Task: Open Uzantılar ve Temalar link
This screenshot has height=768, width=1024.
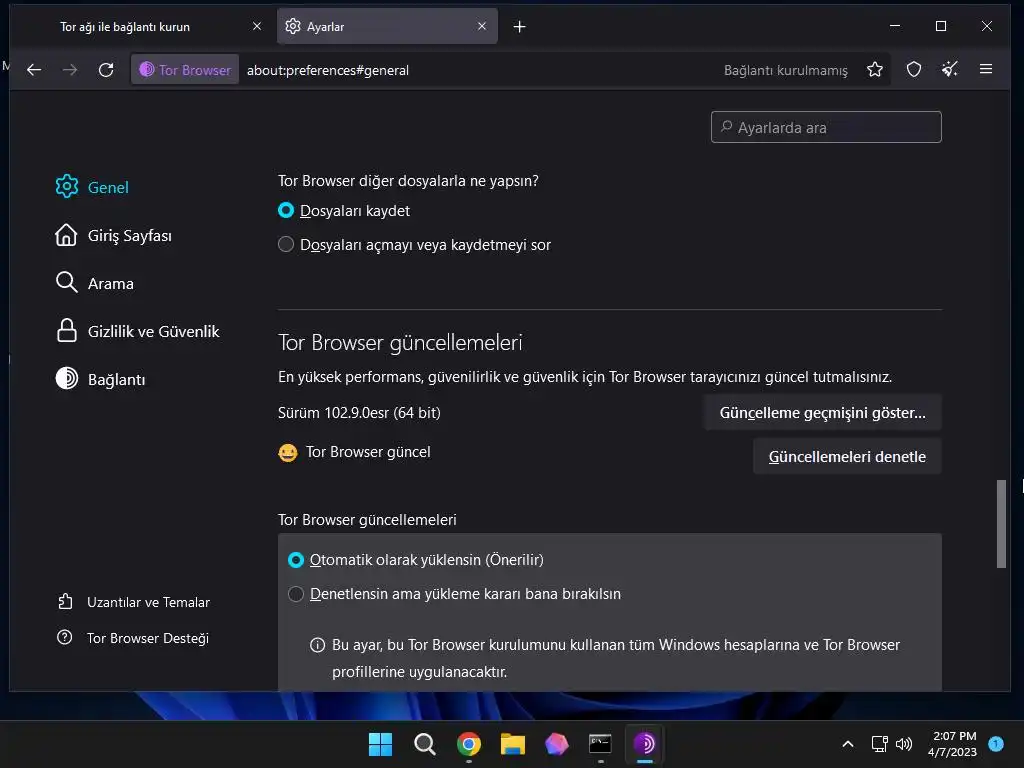Action: (x=133, y=601)
